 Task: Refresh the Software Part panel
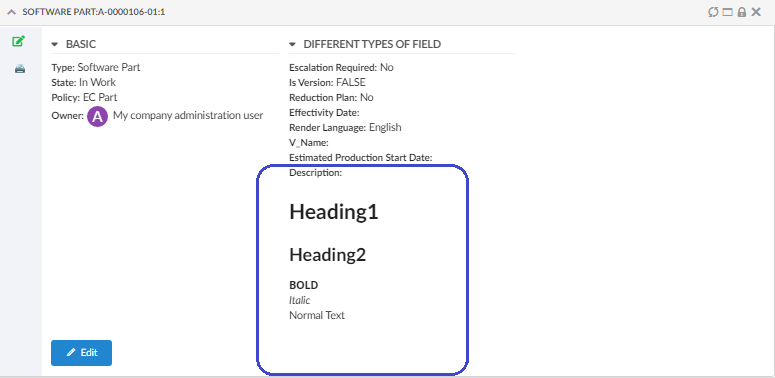tap(712, 12)
